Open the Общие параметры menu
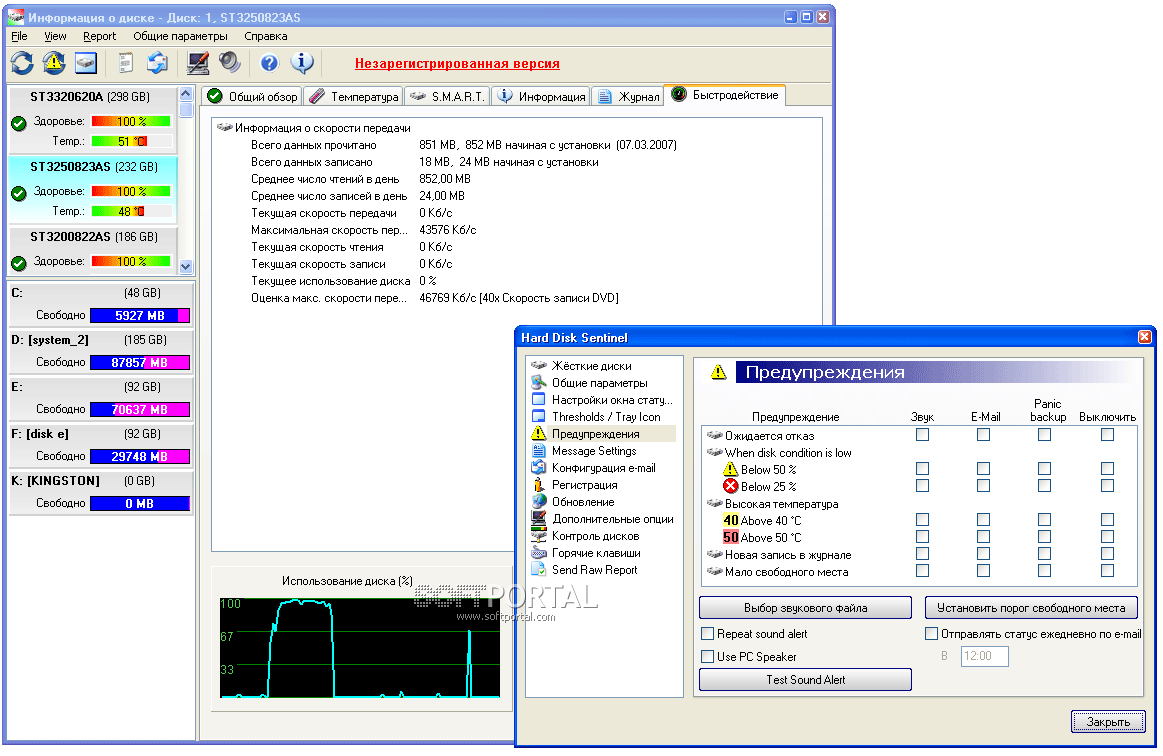Image resolution: width=1163 pixels, height=756 pixels. coord(180,36)
